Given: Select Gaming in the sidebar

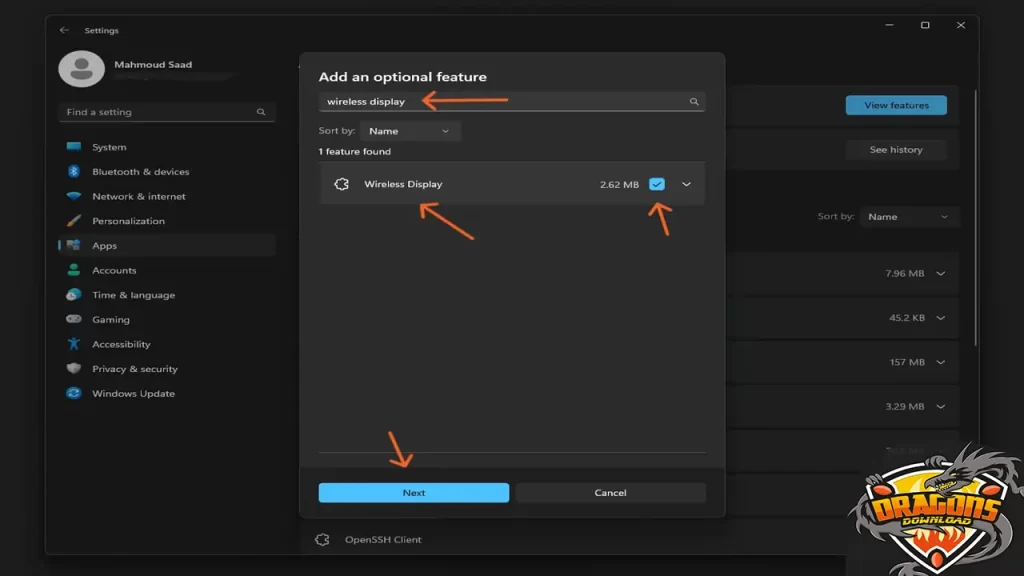Looking at the screenshot, I should pos(111,320).
